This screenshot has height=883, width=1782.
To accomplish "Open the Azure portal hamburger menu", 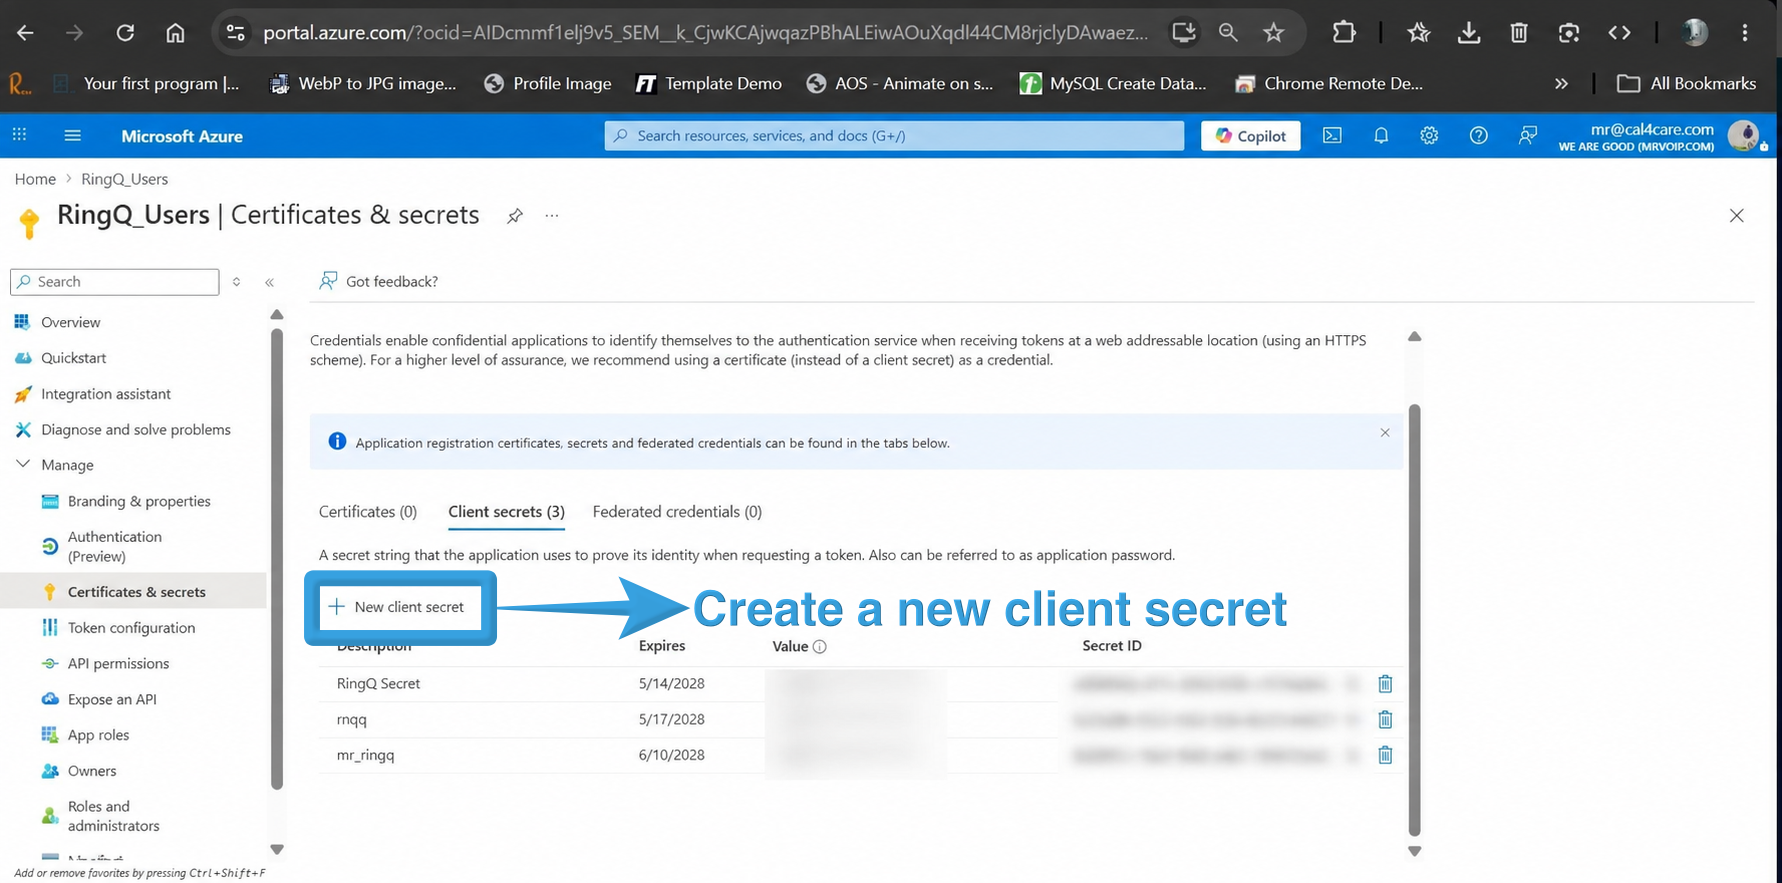I will (x=72, y=135).
